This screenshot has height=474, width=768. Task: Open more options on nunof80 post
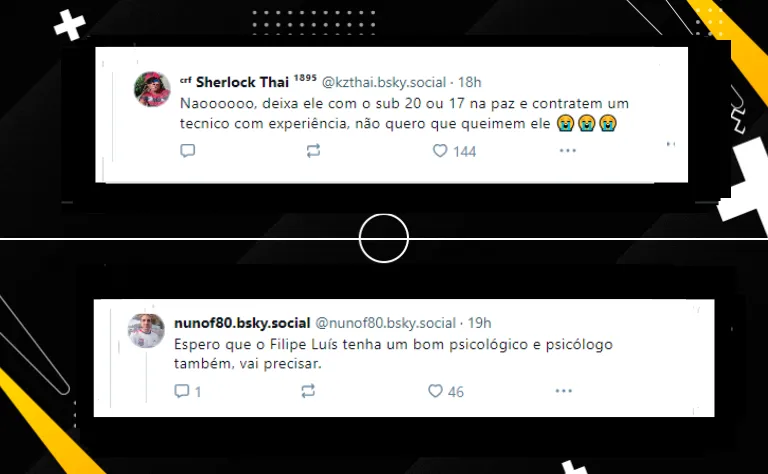pyautogui.click(x=564, y=391)
